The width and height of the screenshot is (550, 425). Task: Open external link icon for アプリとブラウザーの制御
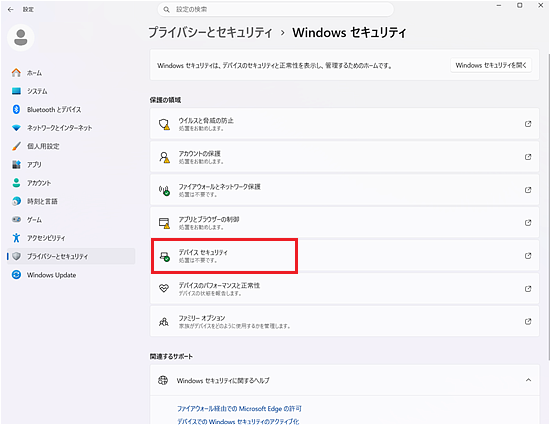point(528,223)
